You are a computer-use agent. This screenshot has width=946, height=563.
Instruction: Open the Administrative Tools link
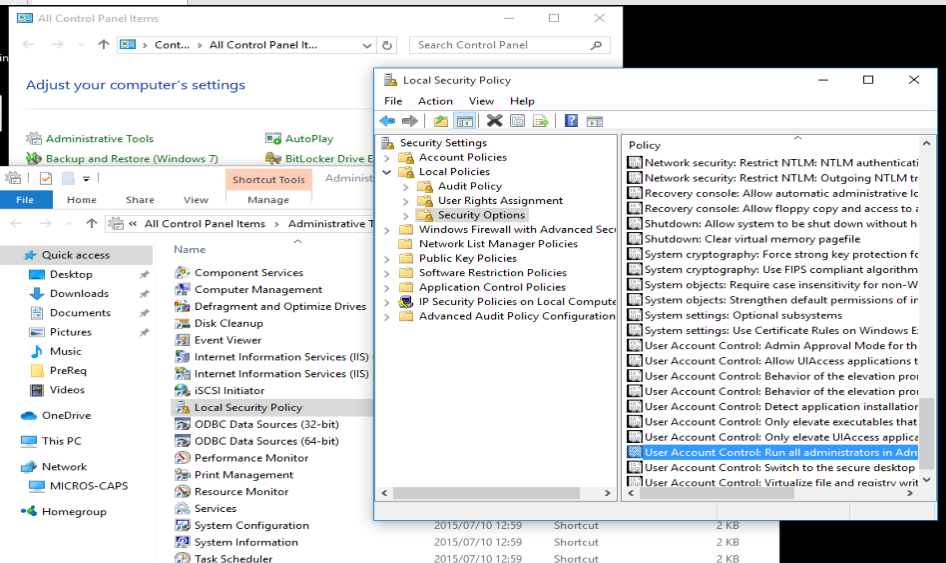tap(99, 139)
